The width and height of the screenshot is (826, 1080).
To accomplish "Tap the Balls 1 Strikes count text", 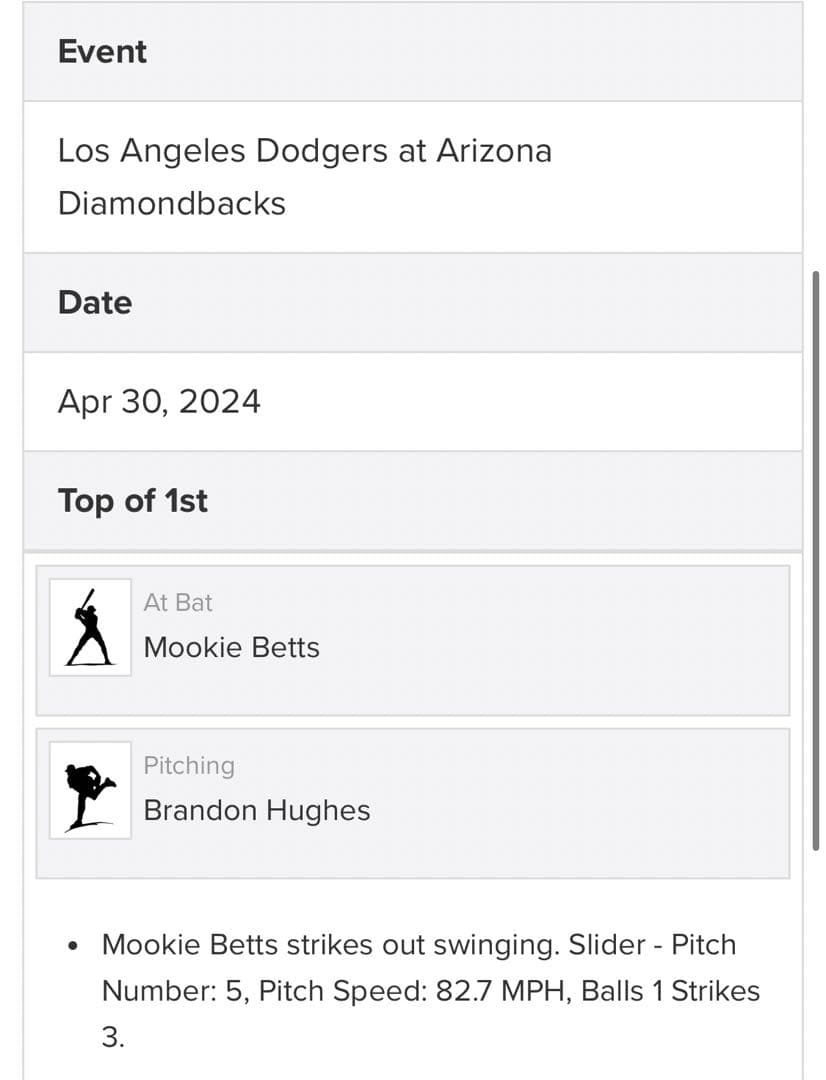I will [x=670, y=991].
